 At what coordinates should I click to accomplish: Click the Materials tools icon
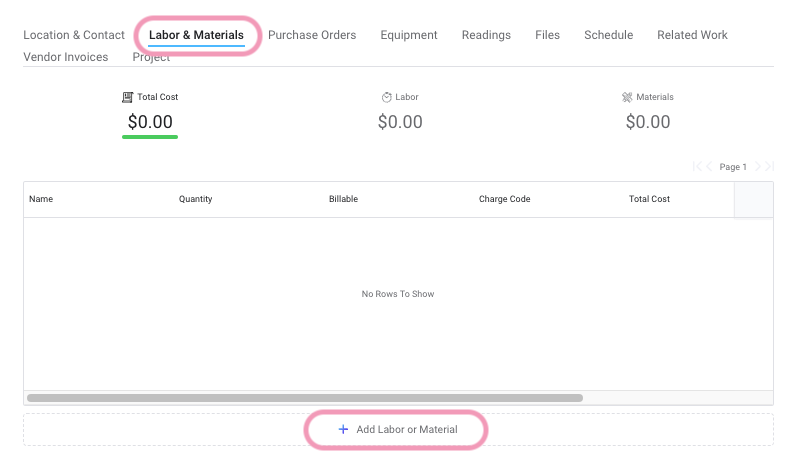tap(627, 97)
